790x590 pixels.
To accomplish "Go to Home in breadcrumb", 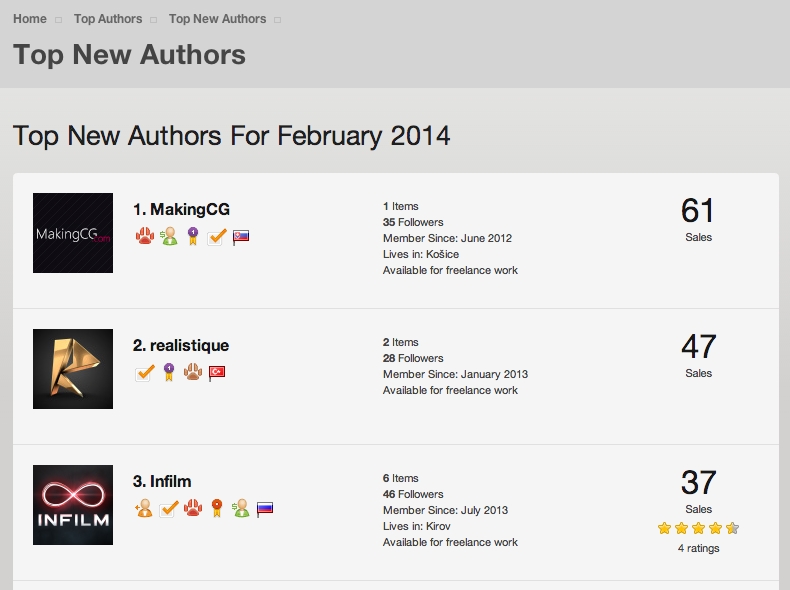I will pos(30,19).
